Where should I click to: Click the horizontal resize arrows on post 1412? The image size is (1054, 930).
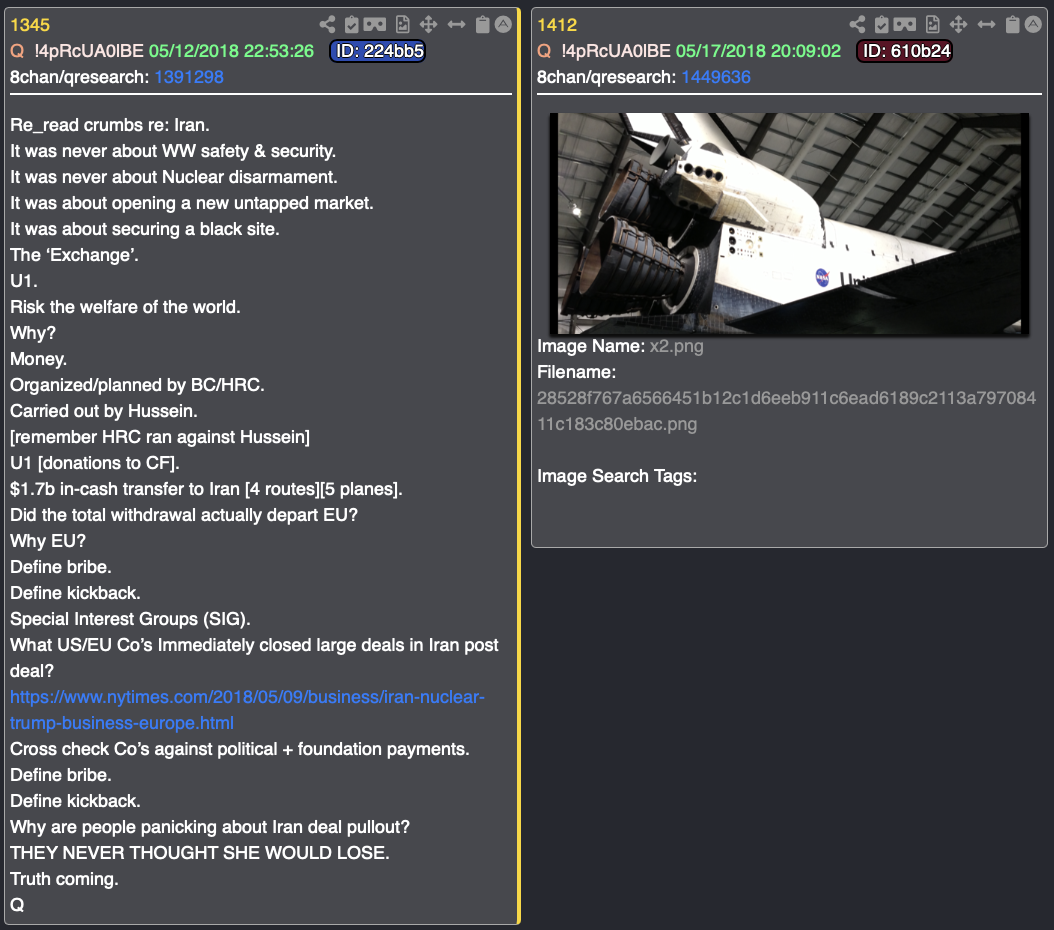click(986, 25)
